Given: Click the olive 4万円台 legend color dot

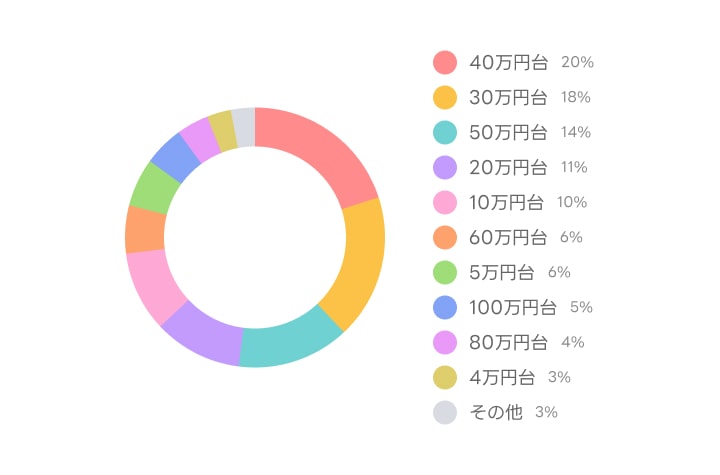Looking at the screenshot, I should point(445,377).
